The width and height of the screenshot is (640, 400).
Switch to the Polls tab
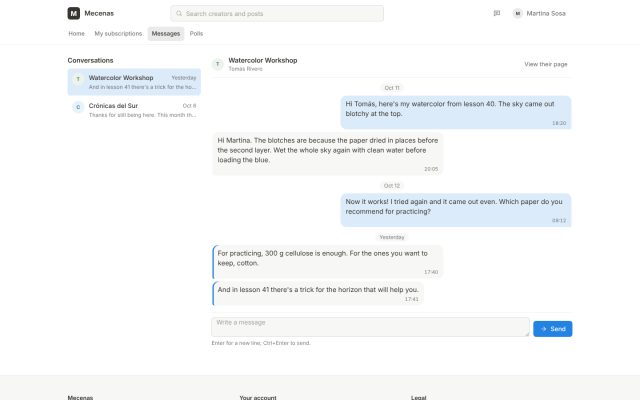click(196, 33)
